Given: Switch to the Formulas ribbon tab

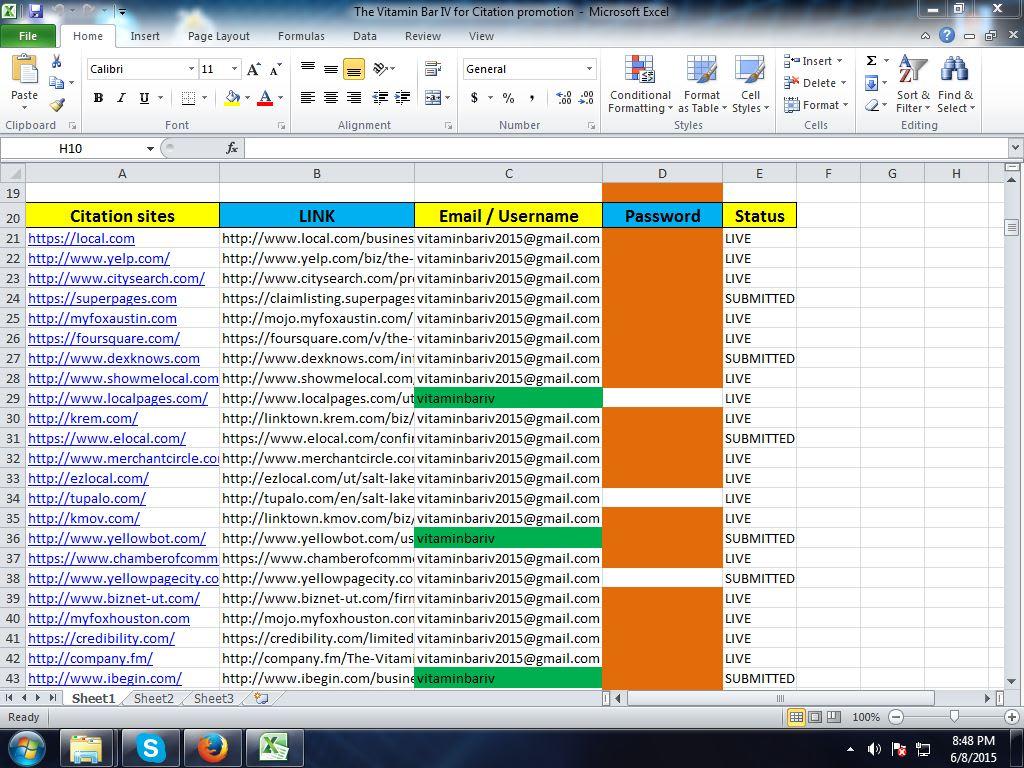Looking at the screenshot, I should click(x=301, y=36).
